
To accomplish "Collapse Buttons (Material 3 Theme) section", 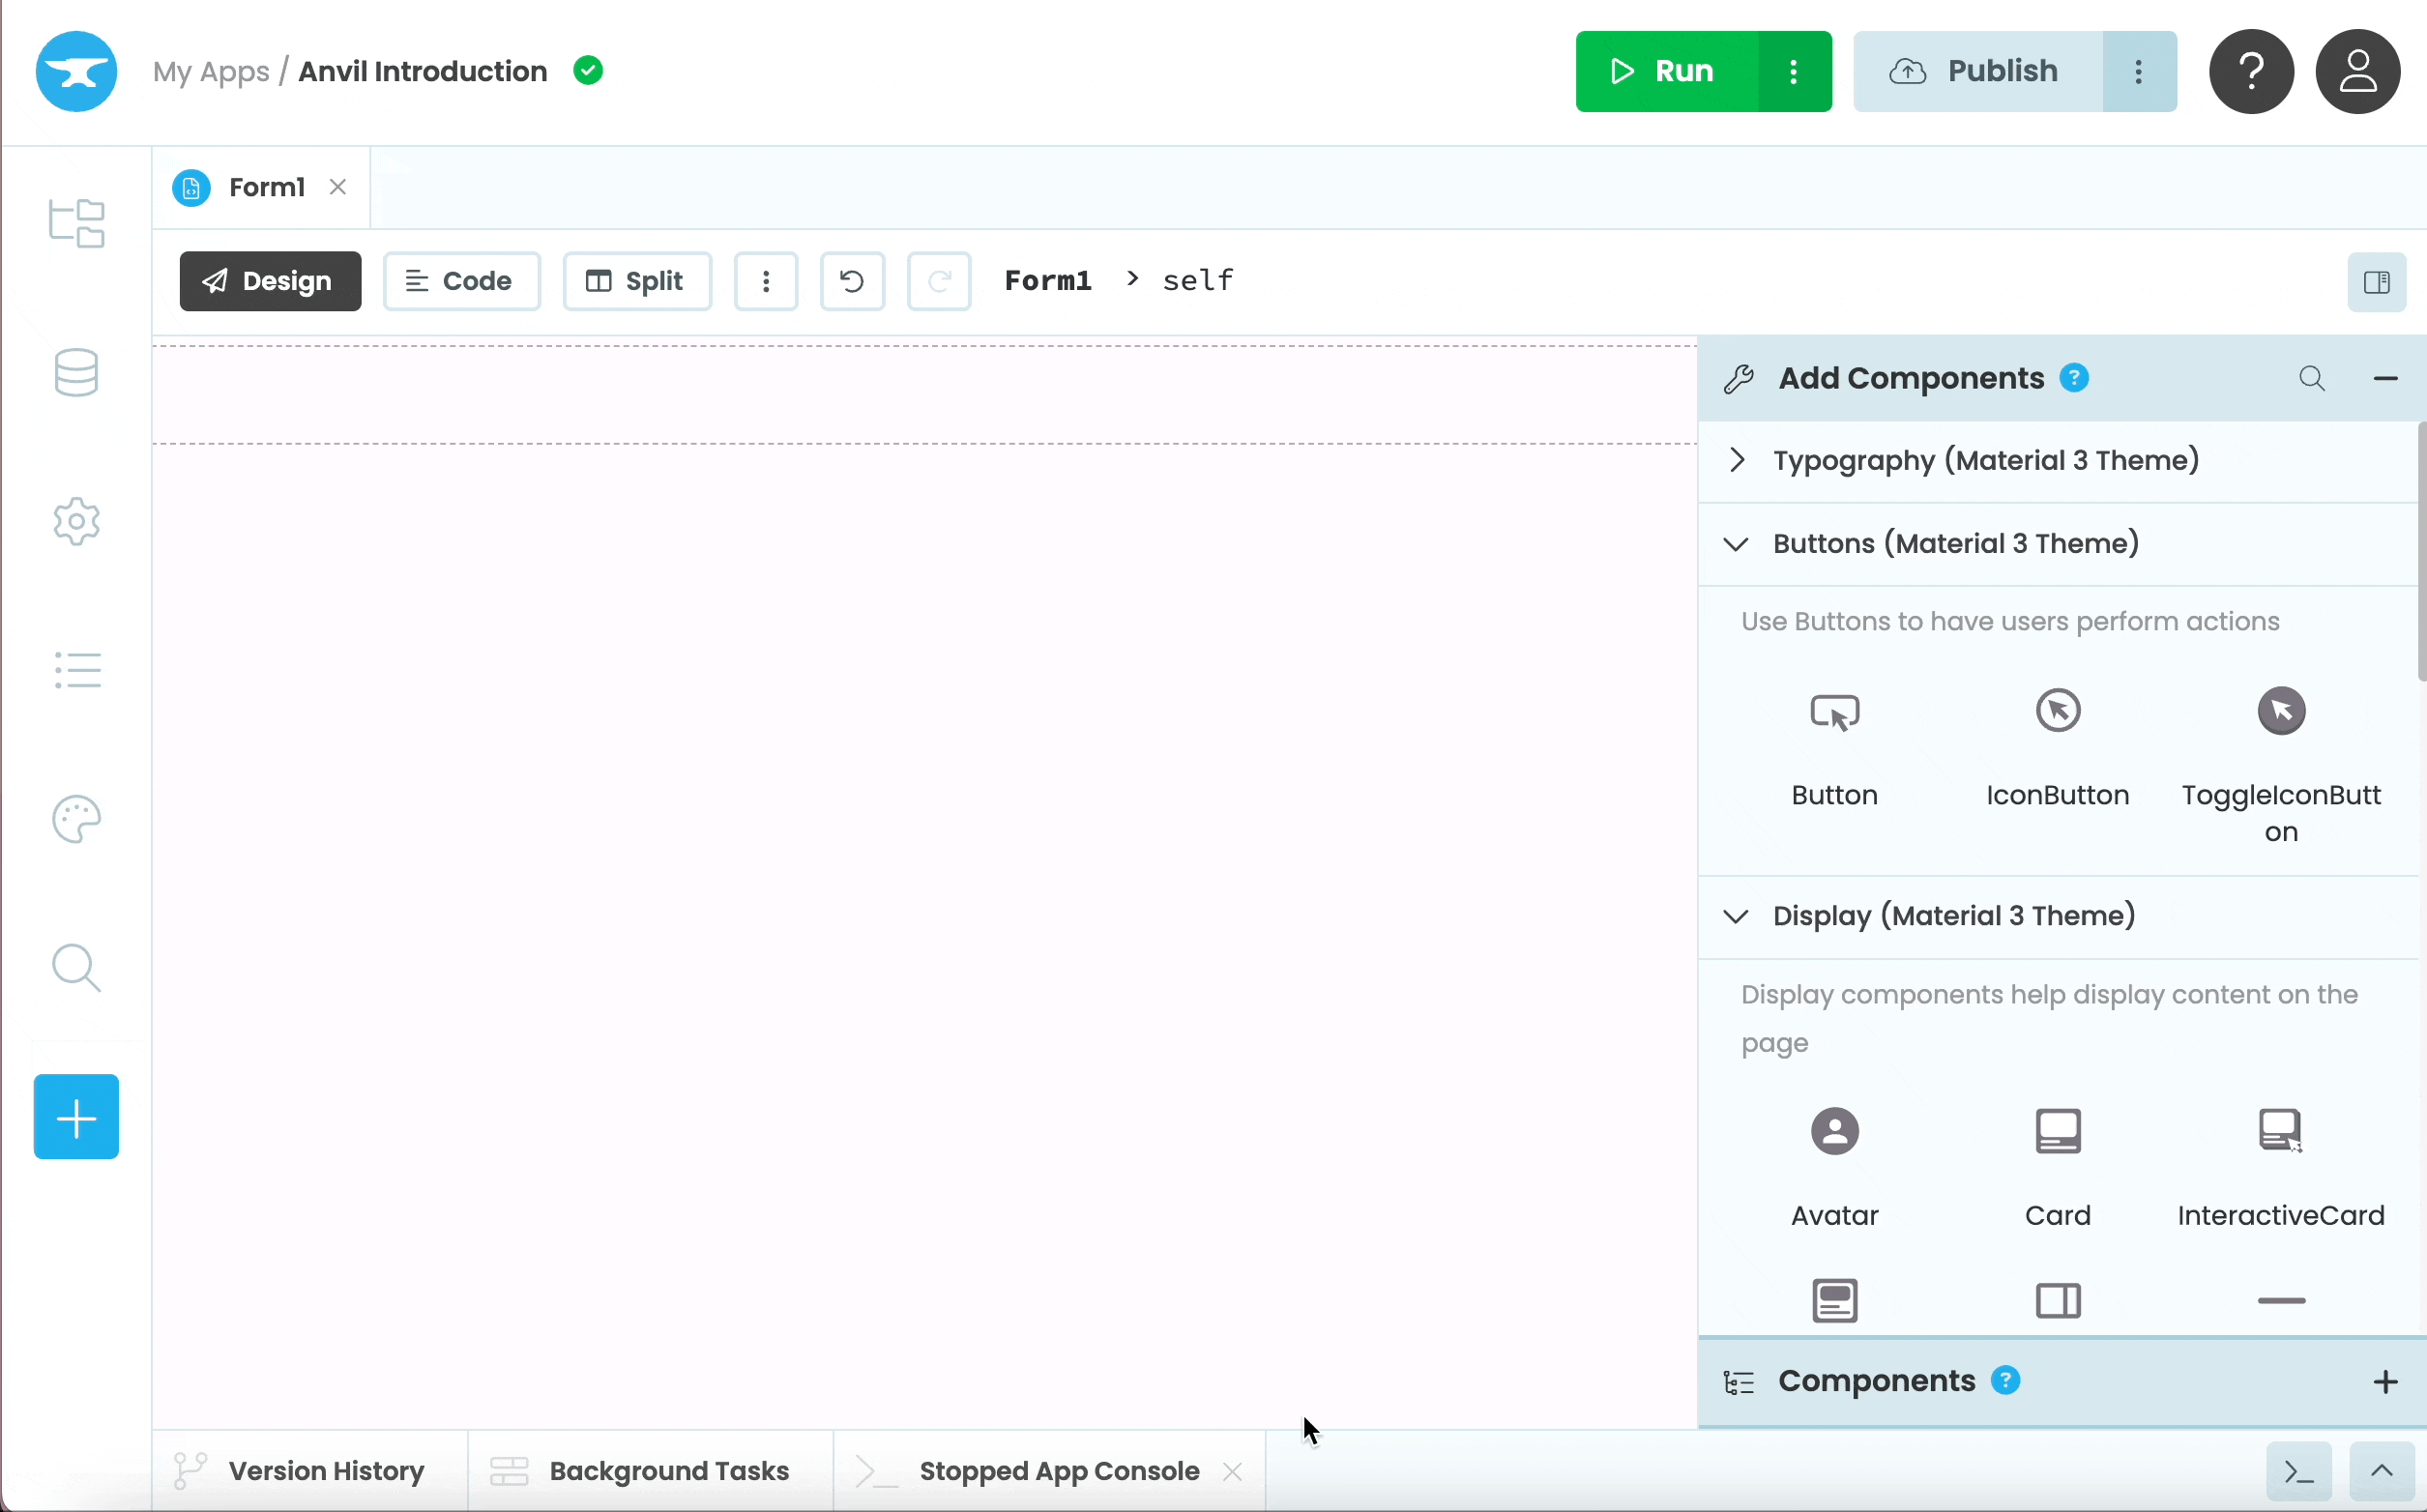I will click(x=2058, y=543).
